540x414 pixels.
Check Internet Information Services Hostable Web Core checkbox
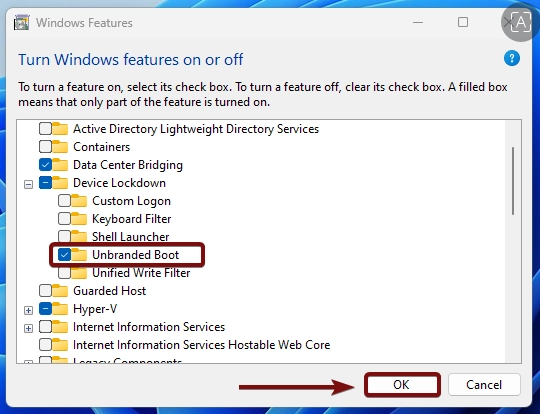45,344
